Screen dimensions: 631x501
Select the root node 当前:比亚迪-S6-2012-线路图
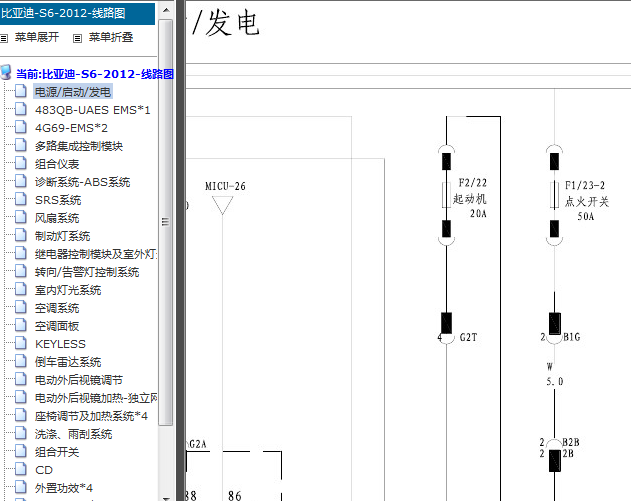coord(95,74)
